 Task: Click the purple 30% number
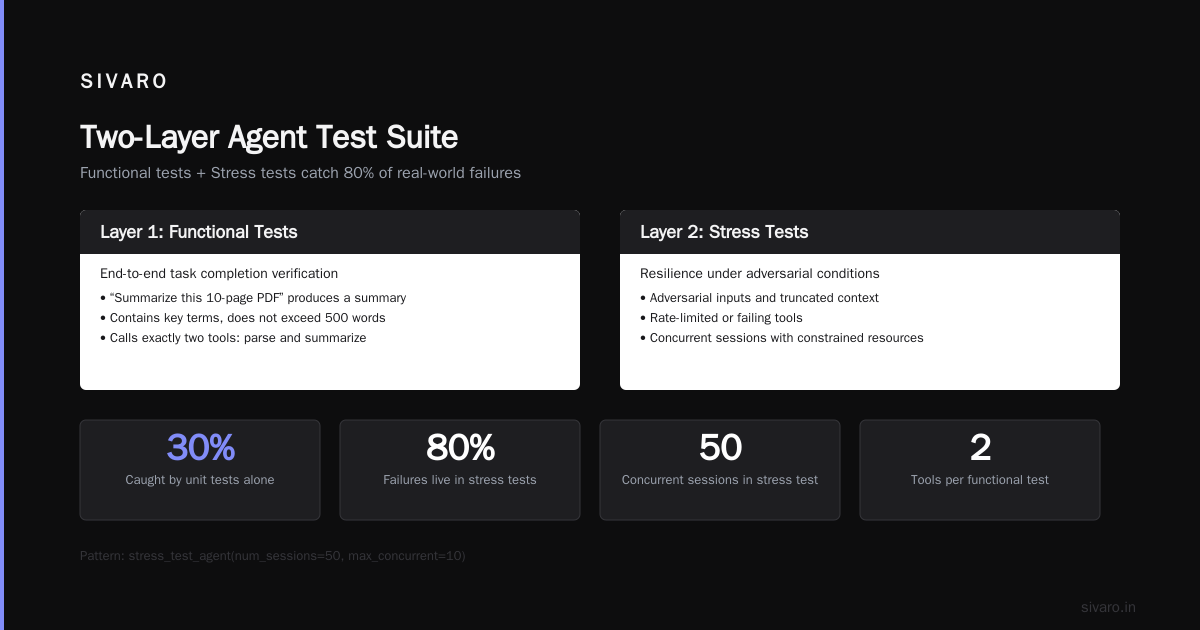click(x=200, y=447)
